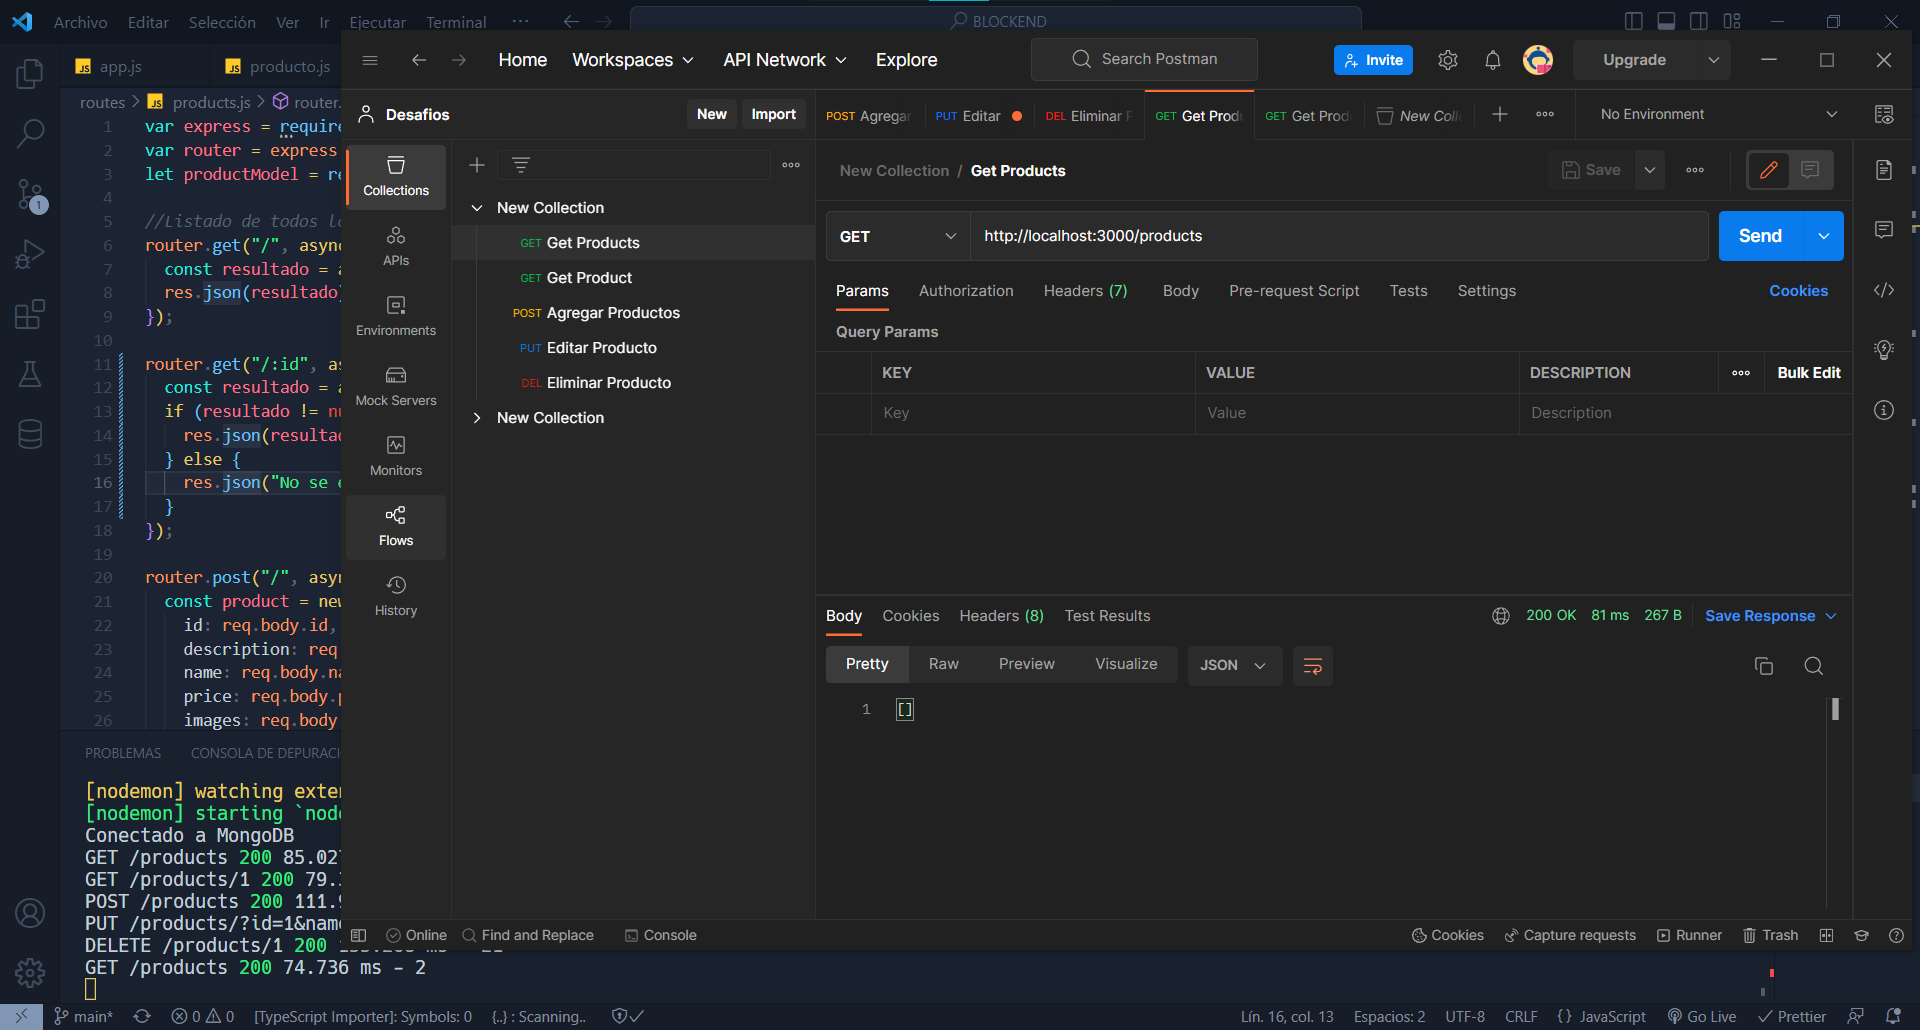Screen dimensions: 1920x1030
Task: Open the Test Results response tab
Action: (1107, 616)
